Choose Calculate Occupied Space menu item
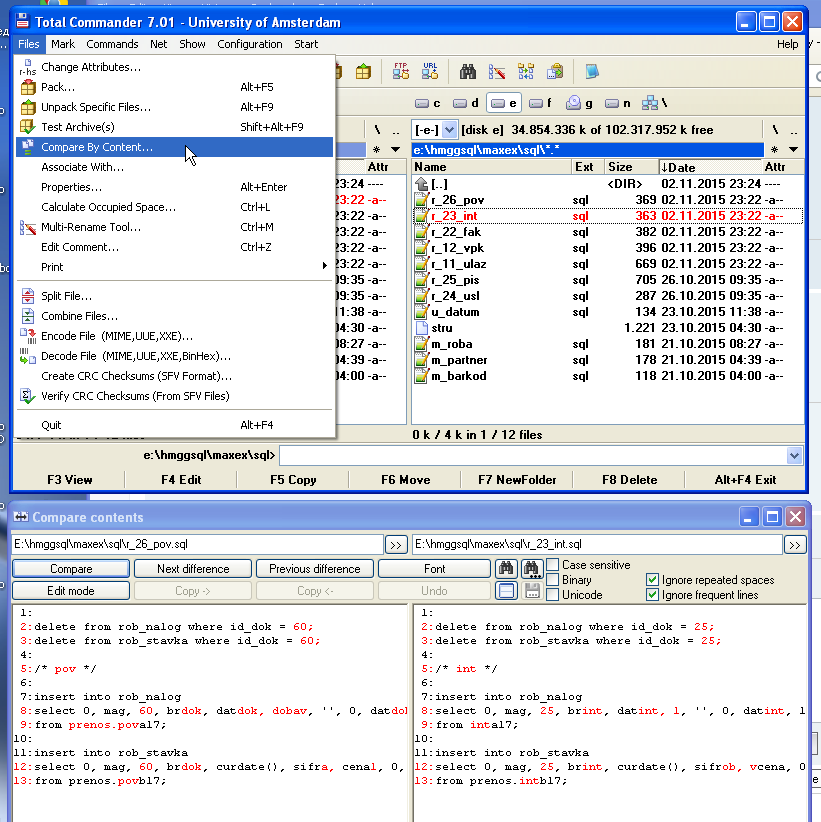This screenshot has height=822, width=821. (175, 207)
